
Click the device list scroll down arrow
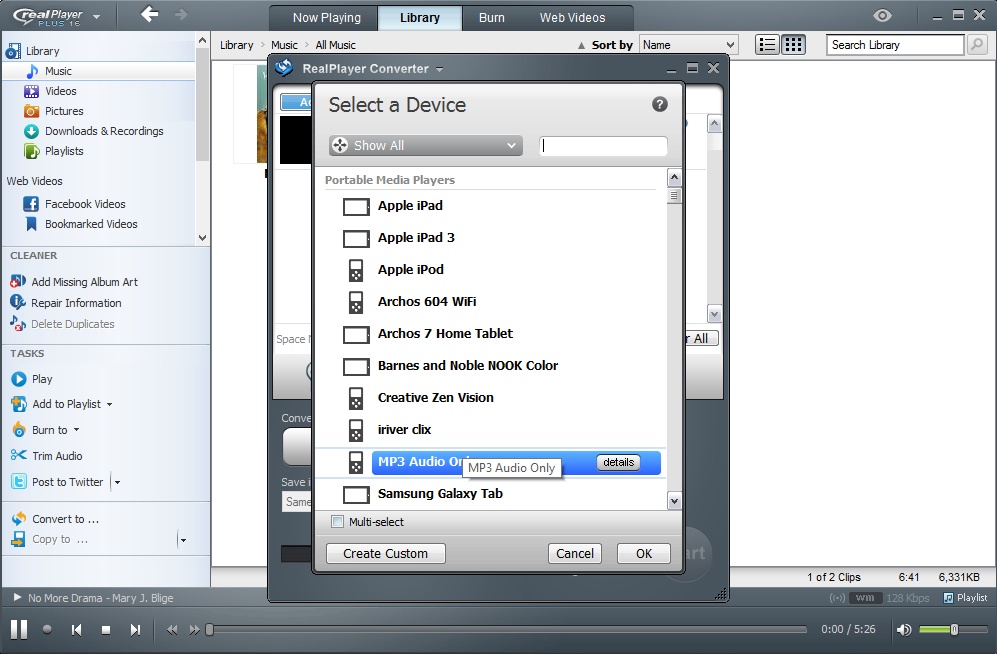pyautogui.click(x=674, y=501)
